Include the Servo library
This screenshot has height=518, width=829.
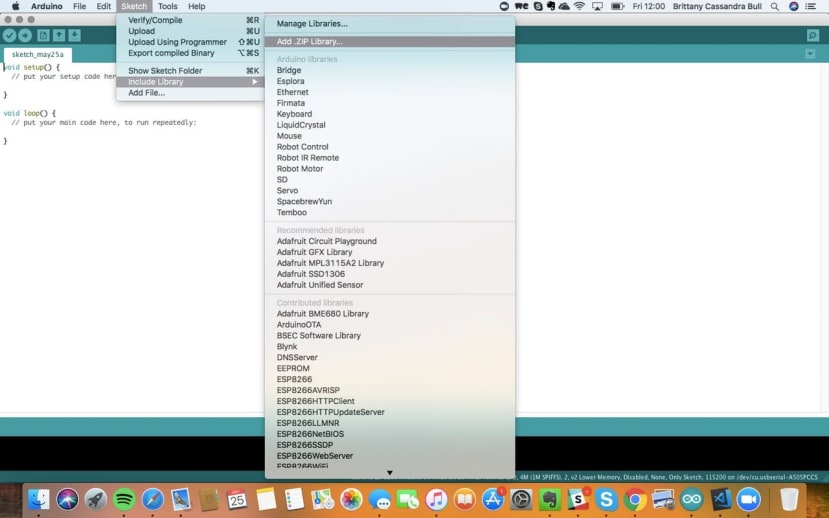(390, 190)
